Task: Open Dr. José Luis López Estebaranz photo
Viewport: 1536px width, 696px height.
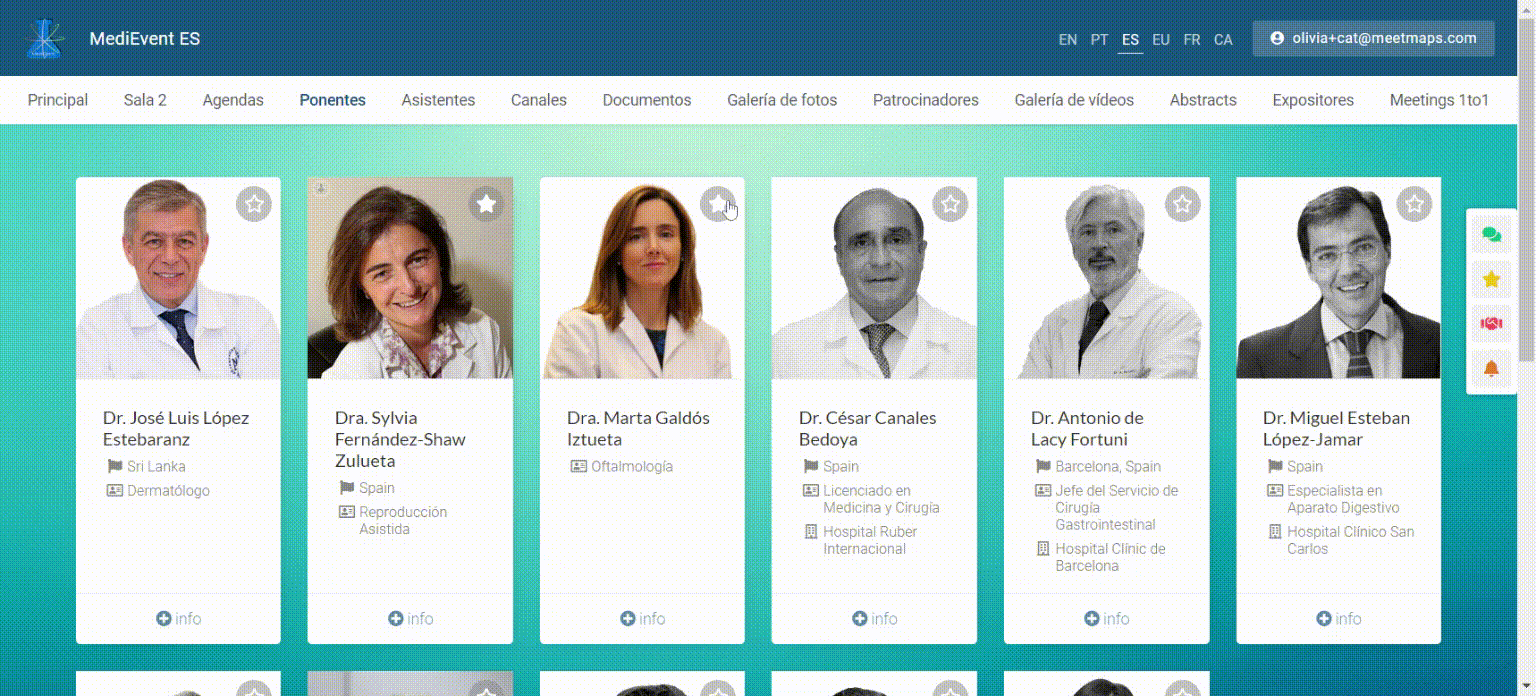Action: 178,279
